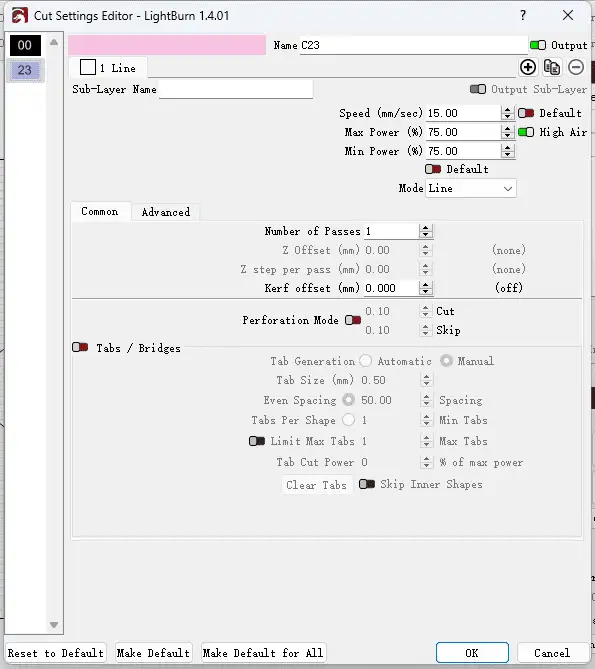Viewport: 595px width, 669px height.
Task: Toggle the Output Sub-Layer switch
Action: [478, 89]
